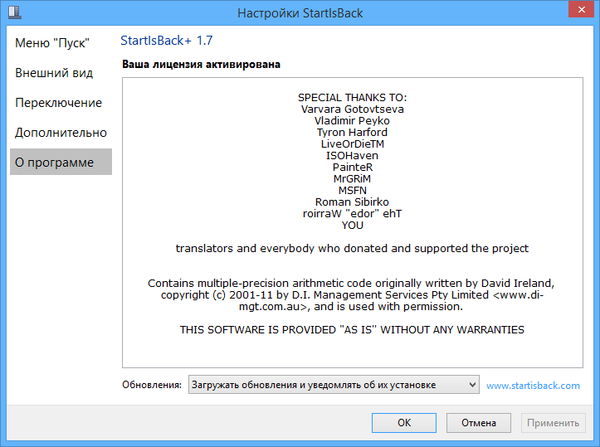
Task: Click the Применить button
Action: (x=553, y=423)
